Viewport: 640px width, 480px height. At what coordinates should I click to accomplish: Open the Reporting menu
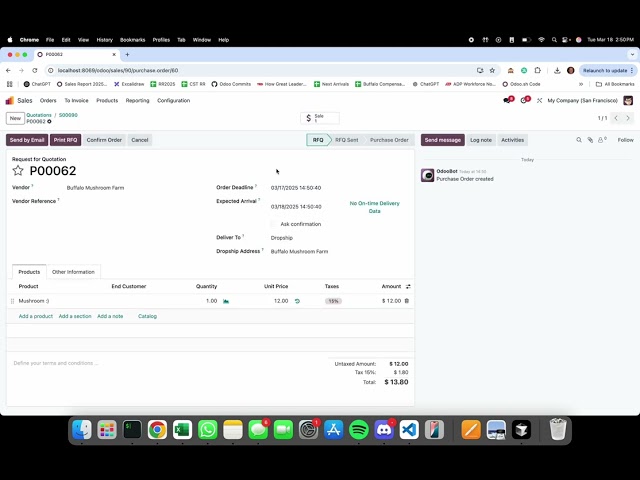point(138,100)
